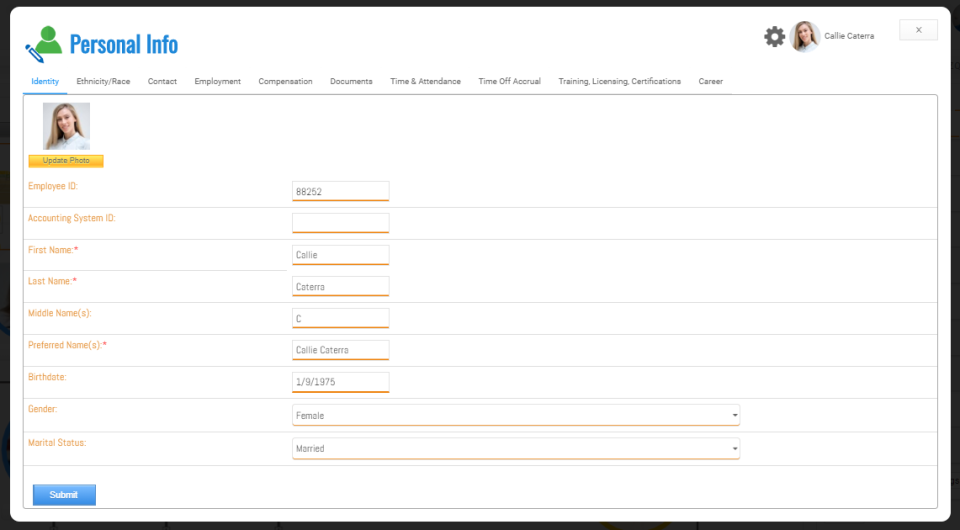960x530 pixels.
Task: Open the Contact tab
Action: [x=162, y=81]
